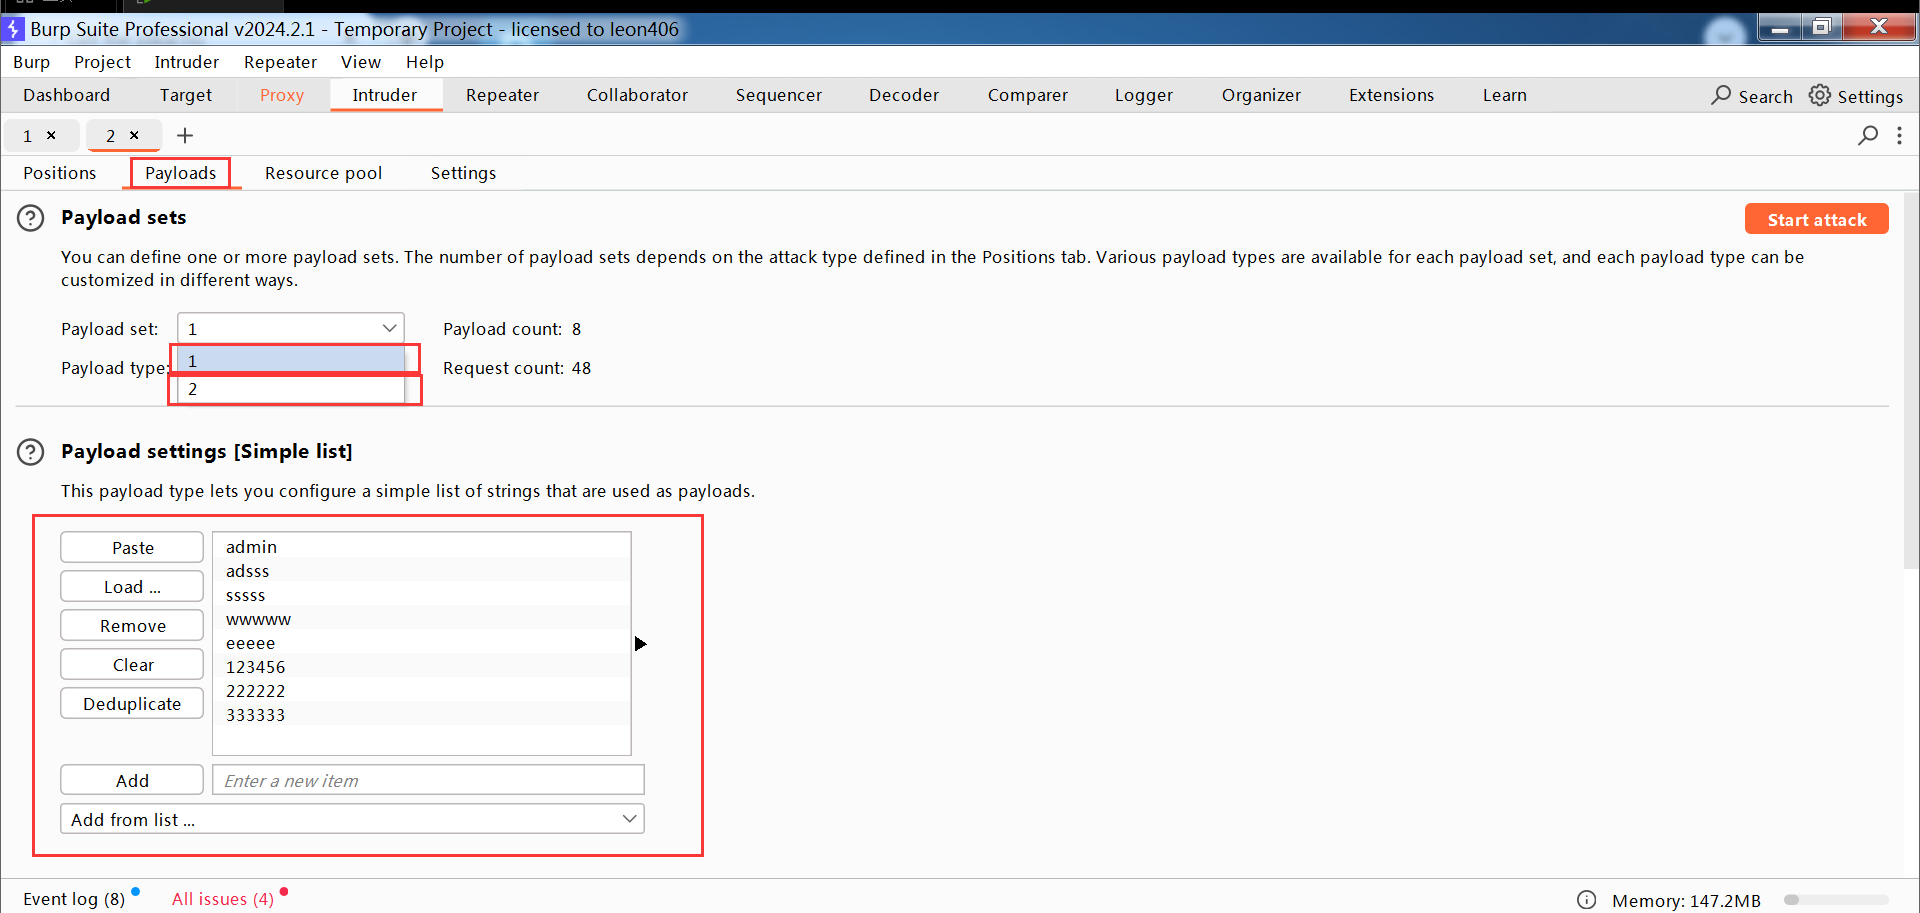Open the Project menu

tap(102, 62)
